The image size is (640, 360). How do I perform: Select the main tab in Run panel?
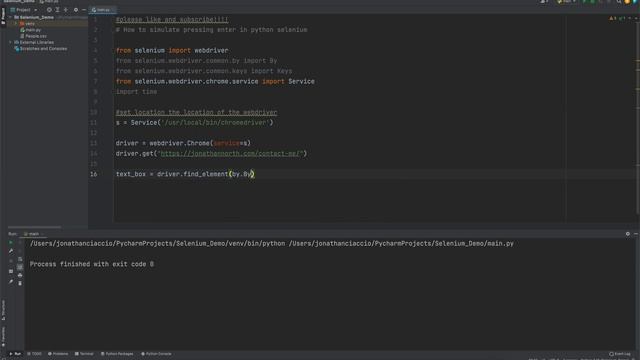(33, 234)
